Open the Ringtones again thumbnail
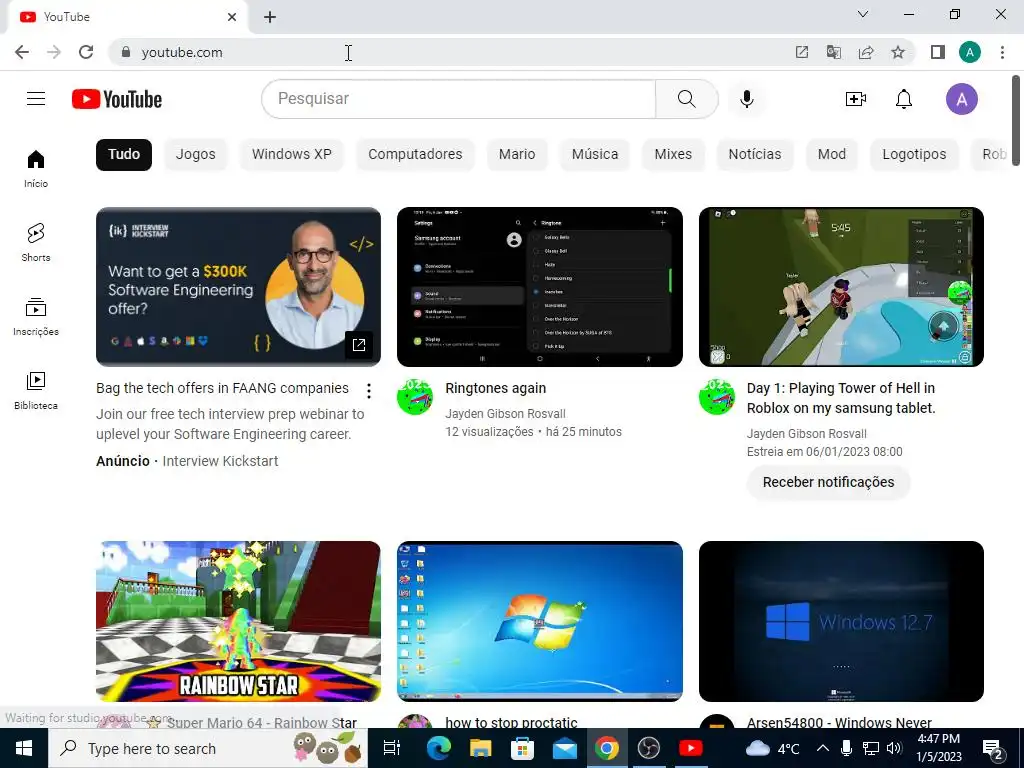 [x=539, y=287]
